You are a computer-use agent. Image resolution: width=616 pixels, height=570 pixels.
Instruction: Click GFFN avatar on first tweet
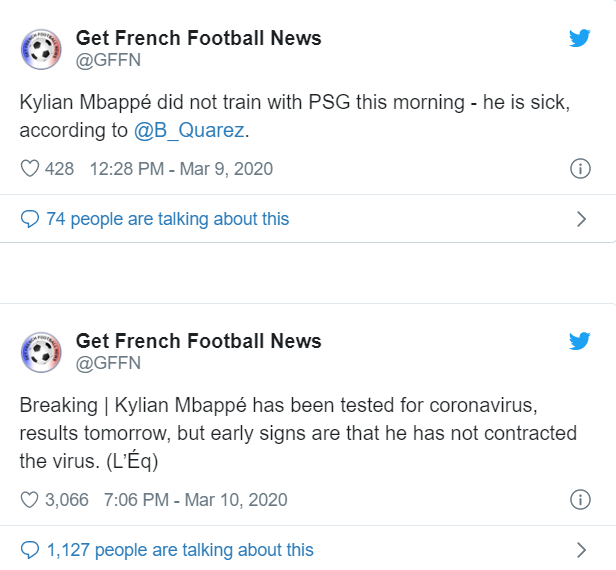click(42, 49)
